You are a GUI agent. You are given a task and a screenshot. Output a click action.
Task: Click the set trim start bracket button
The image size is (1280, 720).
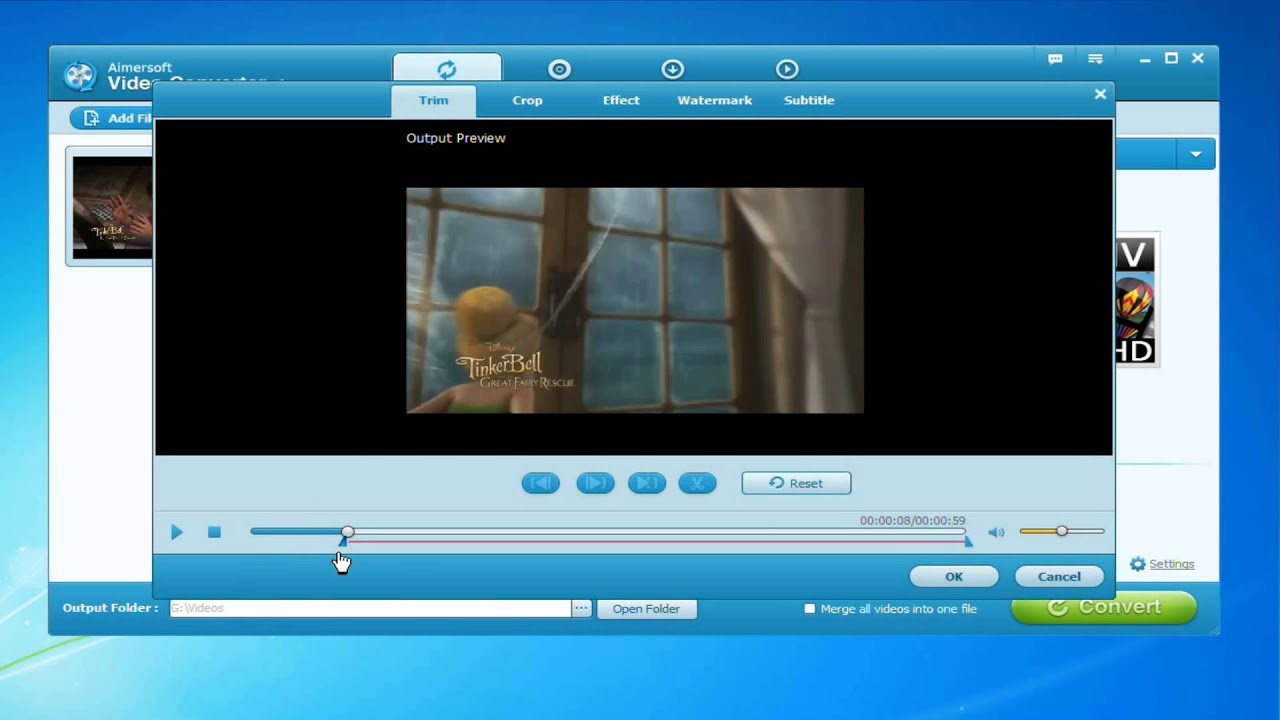[541, 483]
